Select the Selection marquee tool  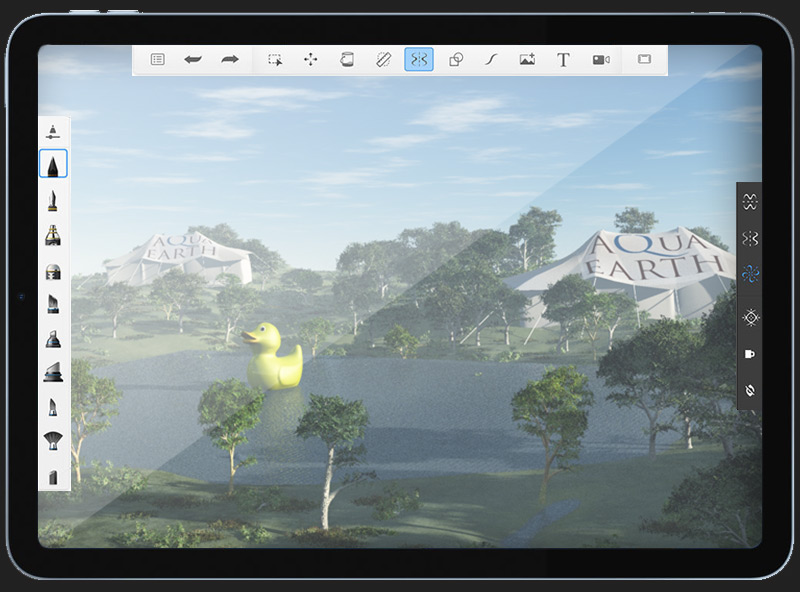pos(275,60)
